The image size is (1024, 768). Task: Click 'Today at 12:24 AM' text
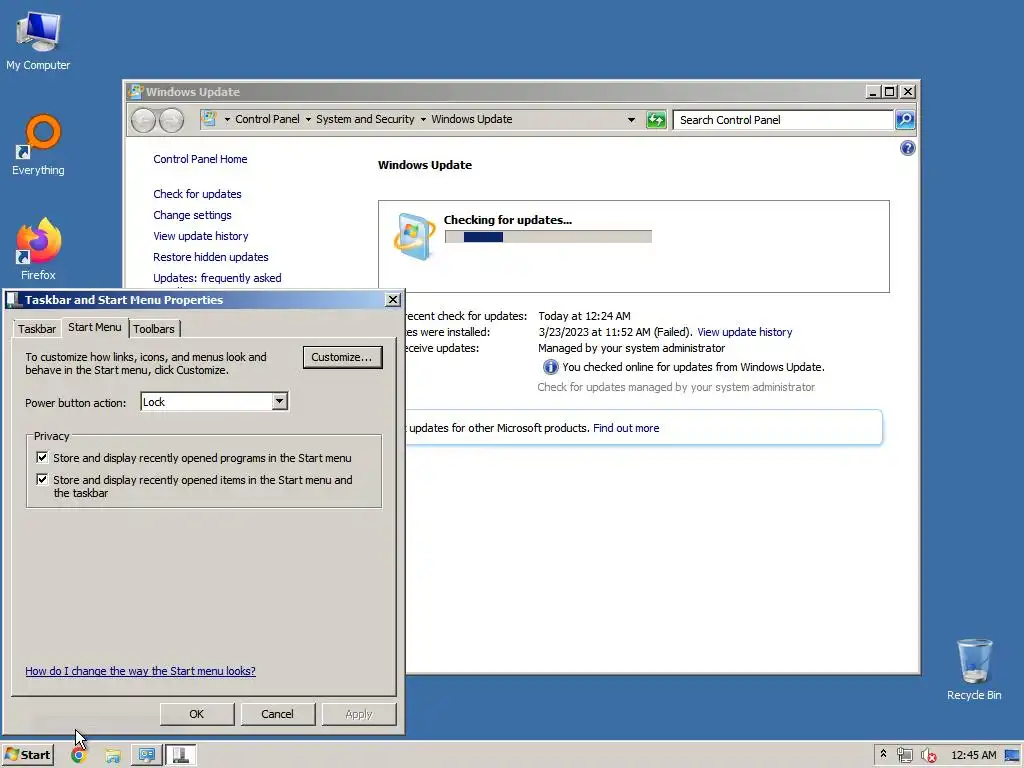tap(584, 315)
